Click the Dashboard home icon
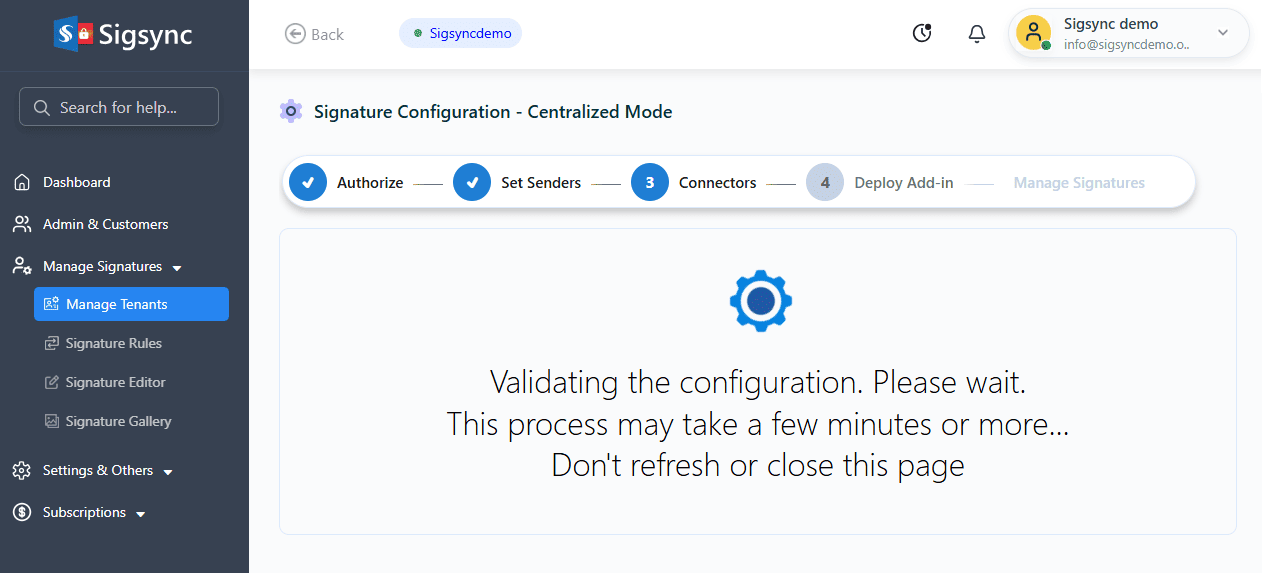This screenshot has height=573, width=1262. pos(22,183)
